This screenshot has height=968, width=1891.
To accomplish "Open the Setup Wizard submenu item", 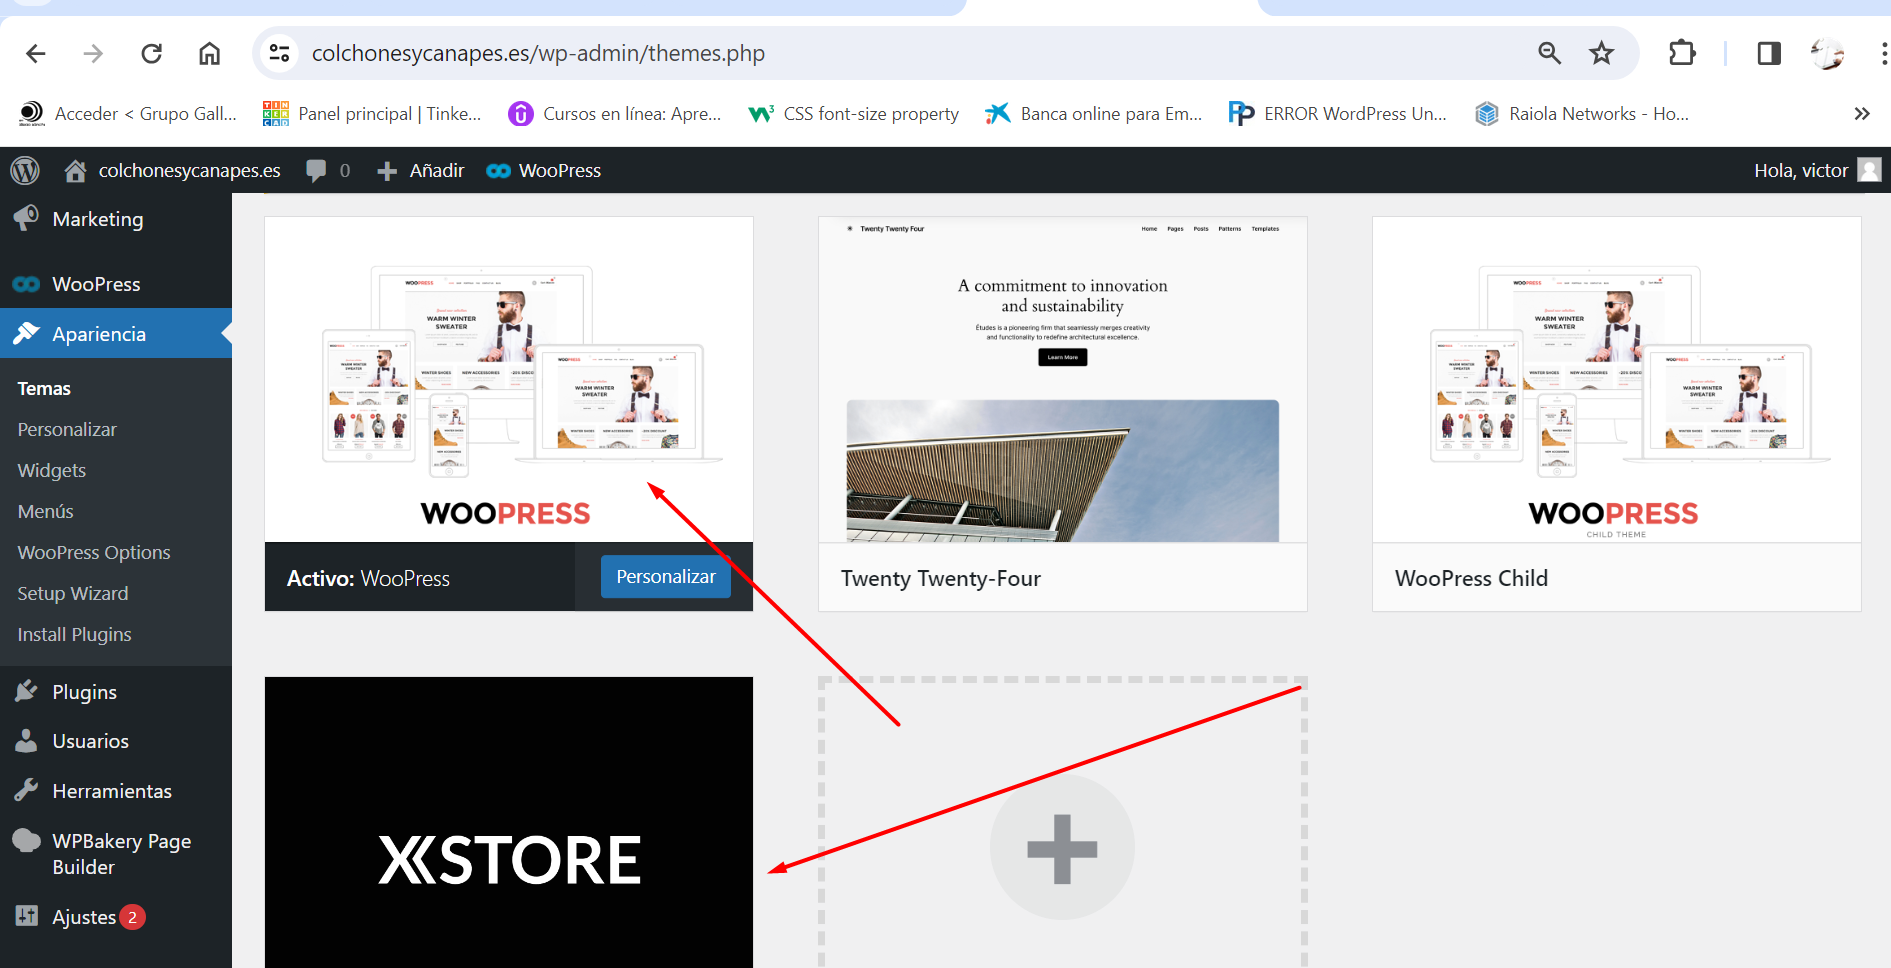I will point(73,594).
